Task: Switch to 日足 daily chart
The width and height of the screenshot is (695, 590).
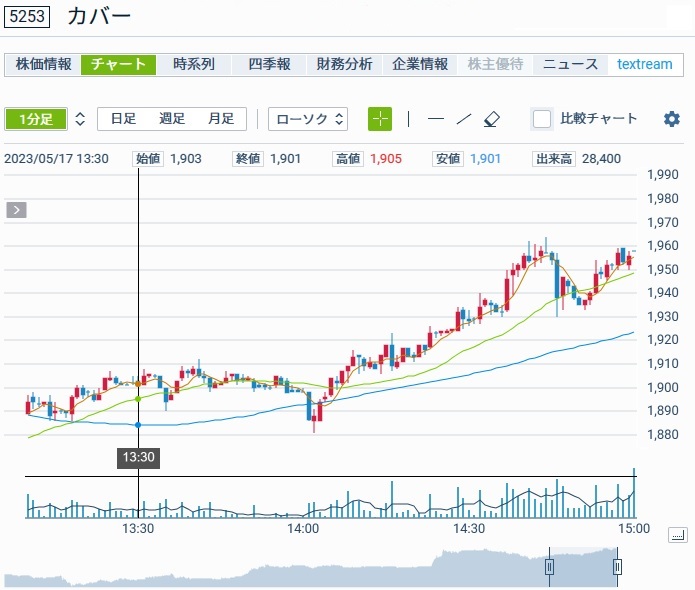Action: [123, 119]
